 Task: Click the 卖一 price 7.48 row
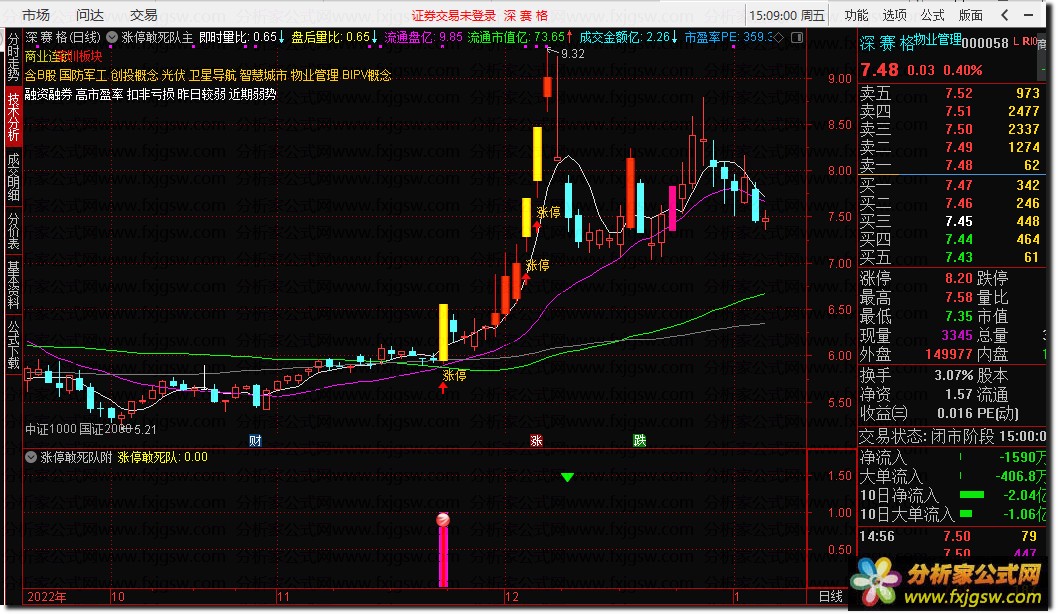point(949,165)
